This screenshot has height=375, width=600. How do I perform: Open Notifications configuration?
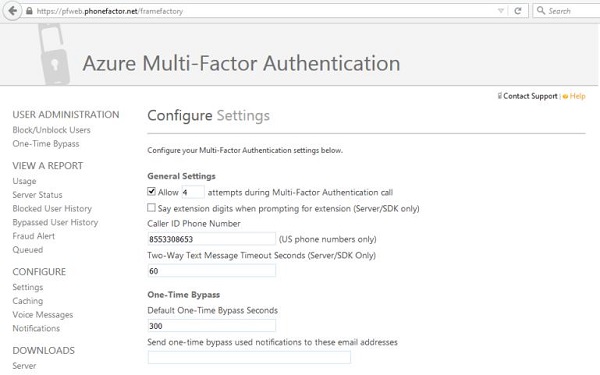[36, 328]
